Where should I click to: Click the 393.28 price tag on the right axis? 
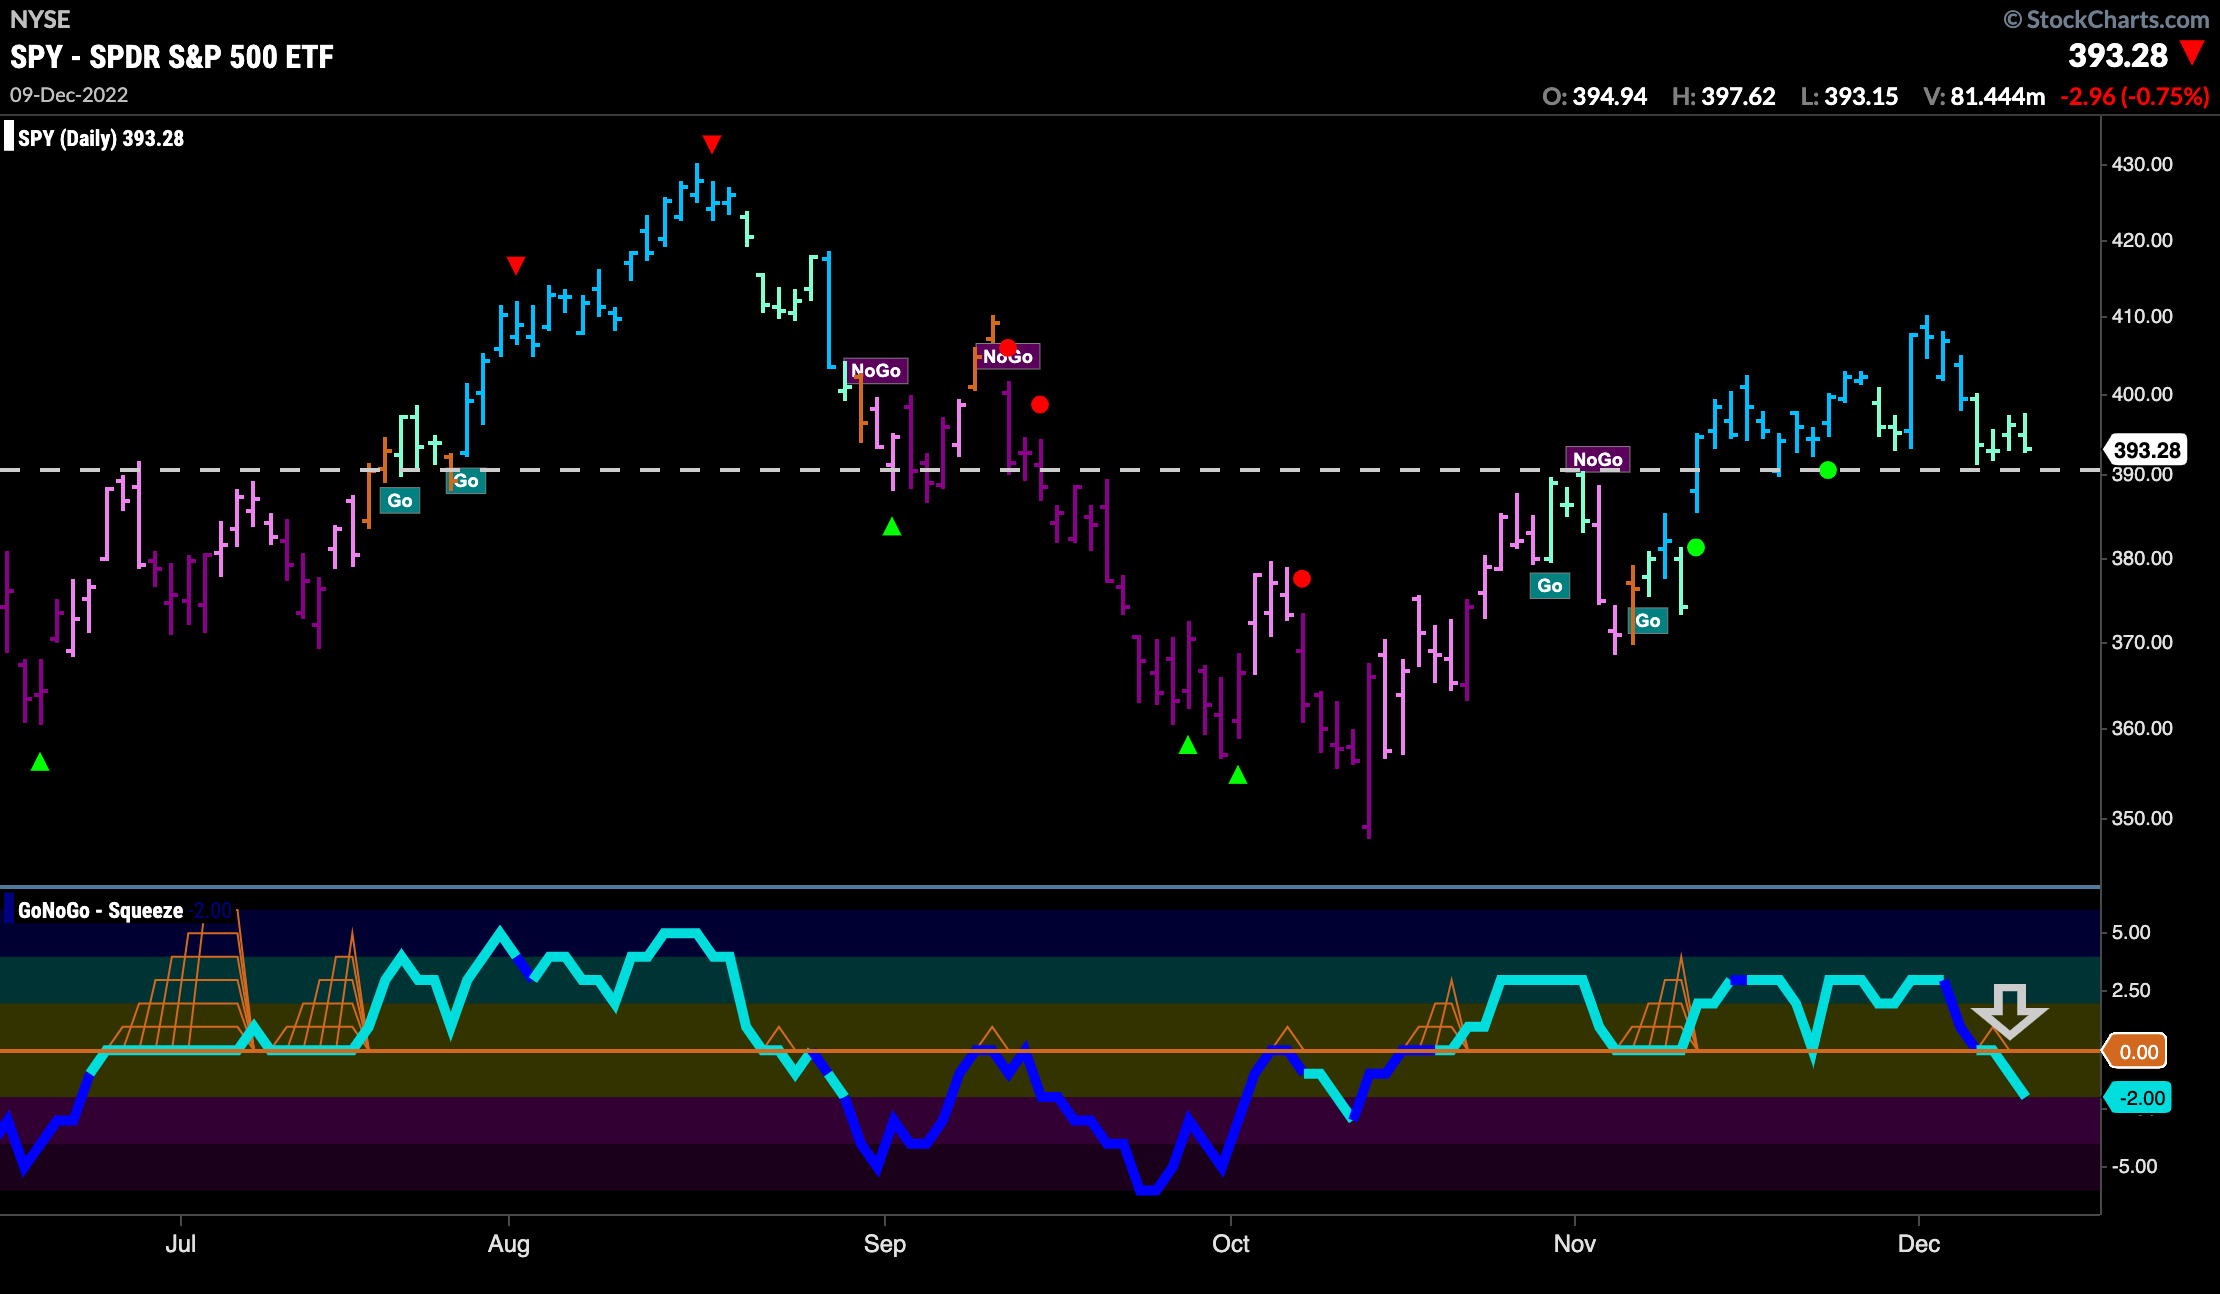click(x=2146, y=450)
